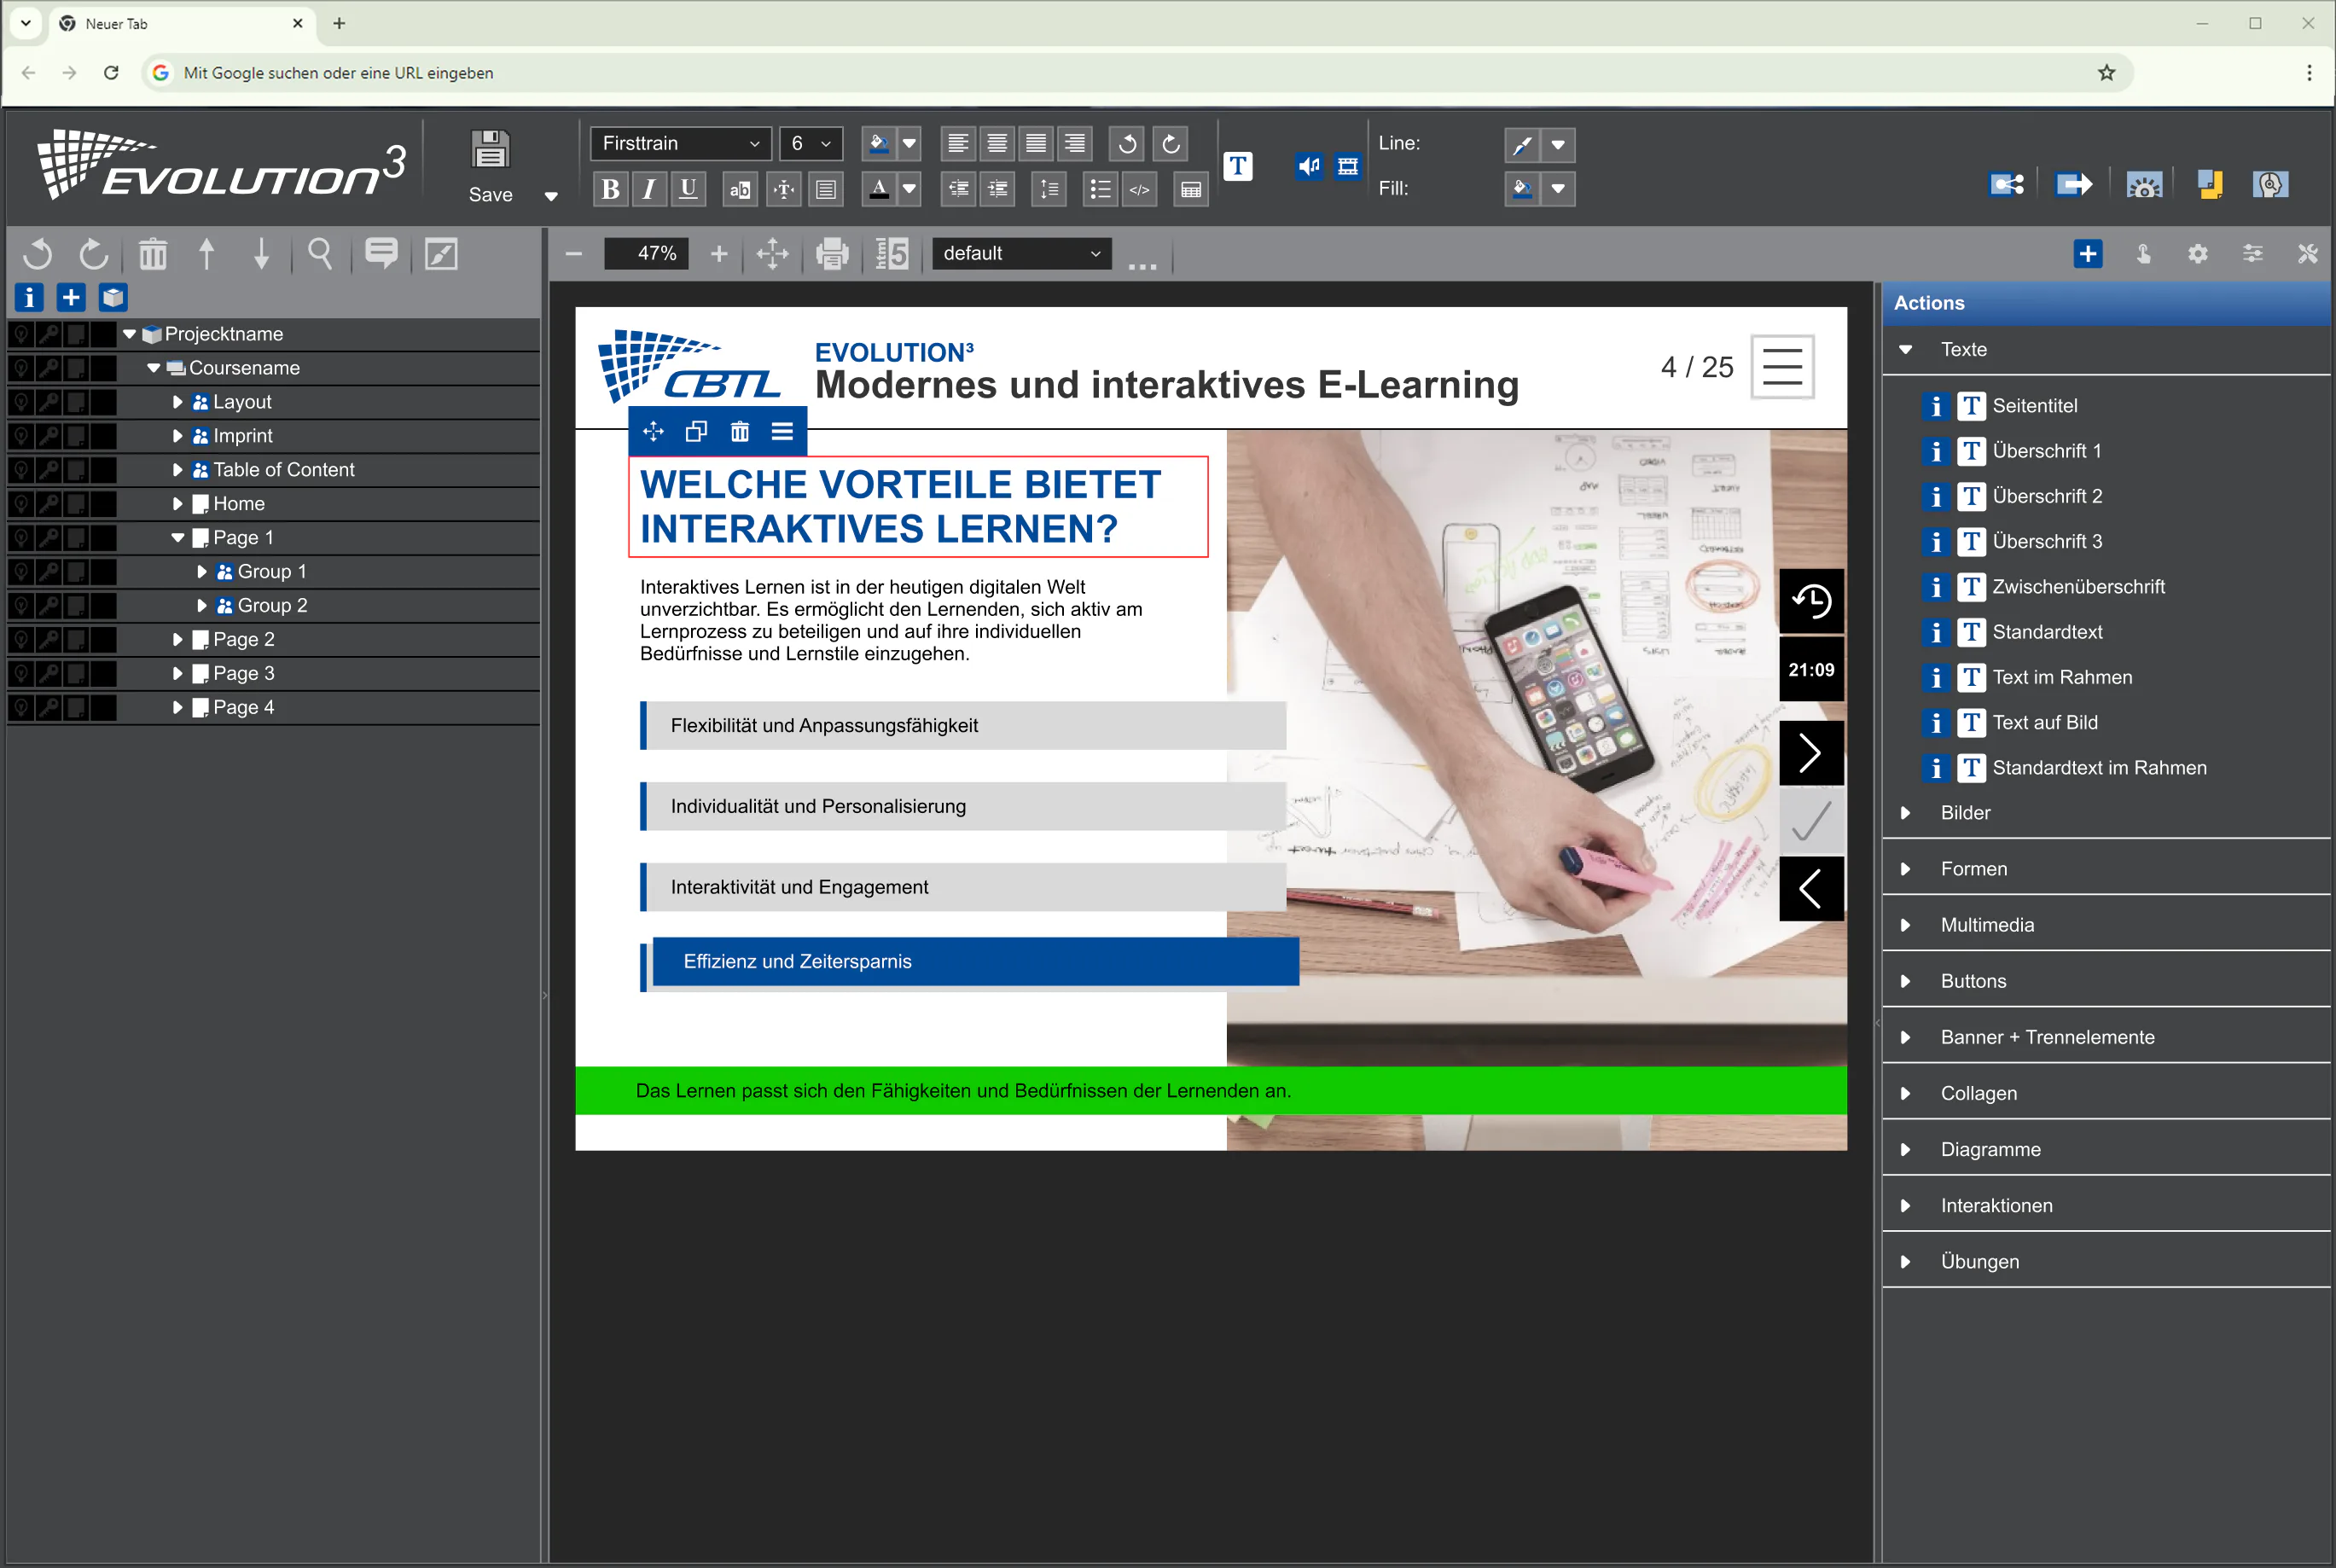Click the Line color pen swatch
The width and height of the screenshot is (2336, 1568).
1521,145
